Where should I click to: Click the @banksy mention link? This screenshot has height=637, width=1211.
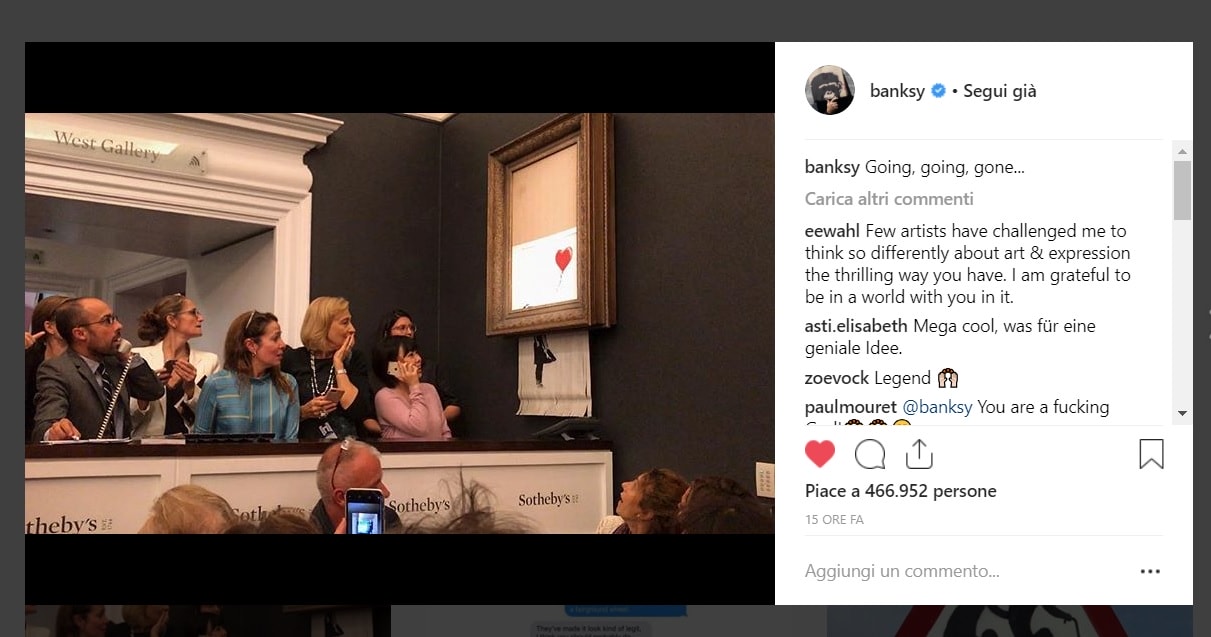(x=938, y=407)
